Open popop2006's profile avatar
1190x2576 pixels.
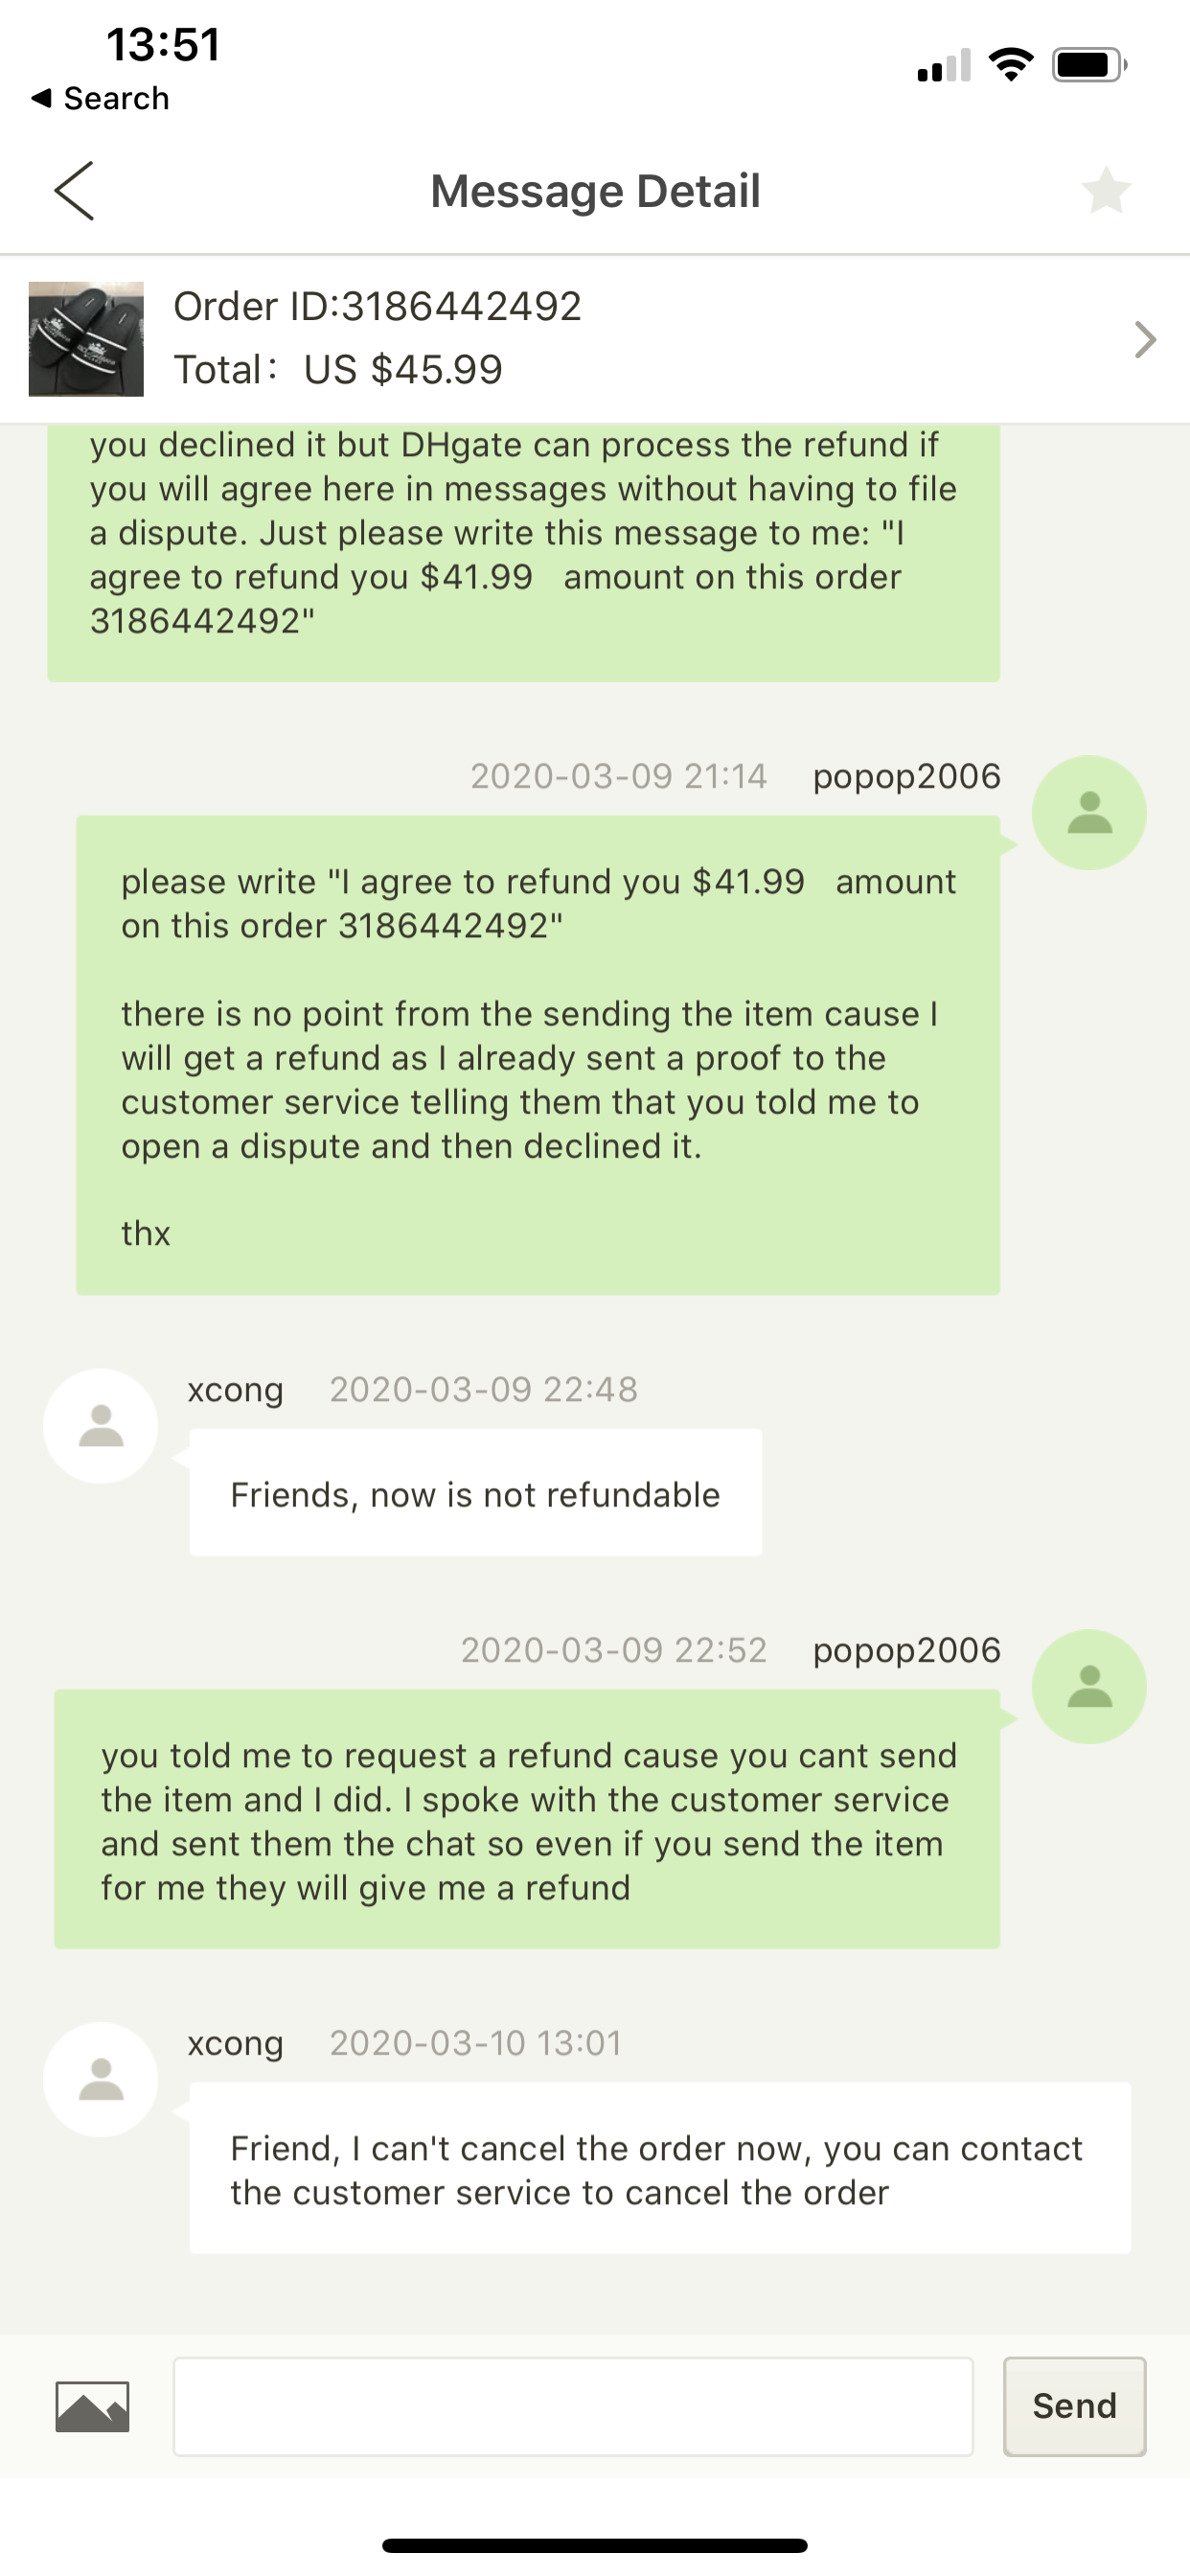pos(1088,810)
